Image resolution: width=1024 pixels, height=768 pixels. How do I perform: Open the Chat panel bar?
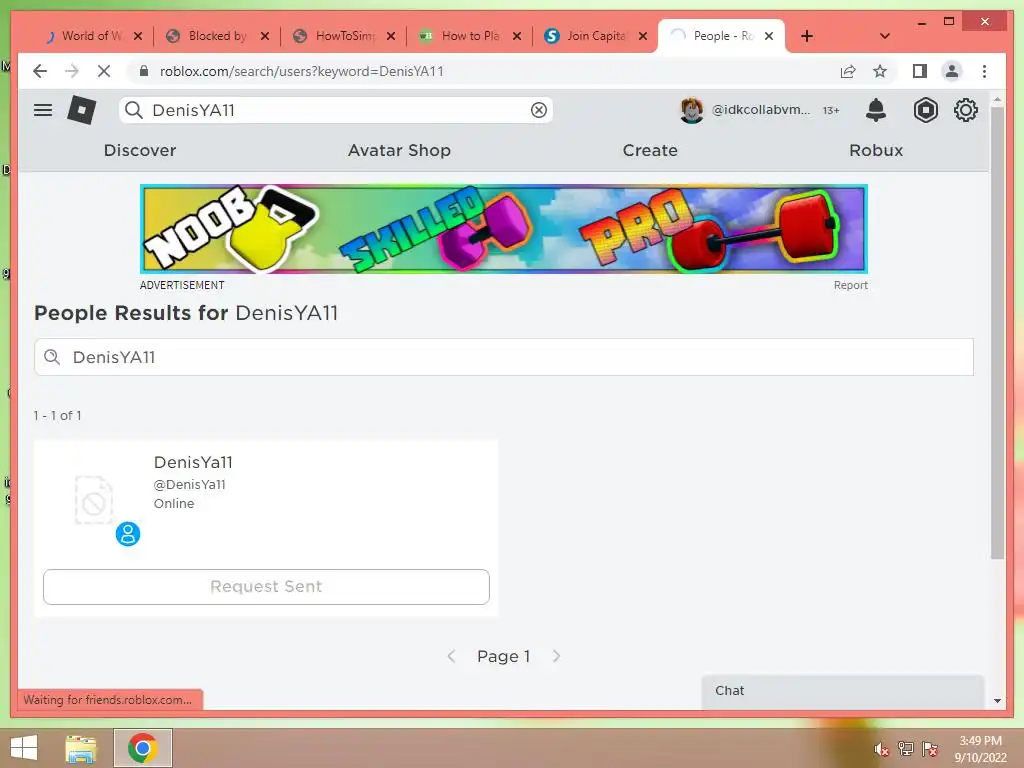click(842, 691)
